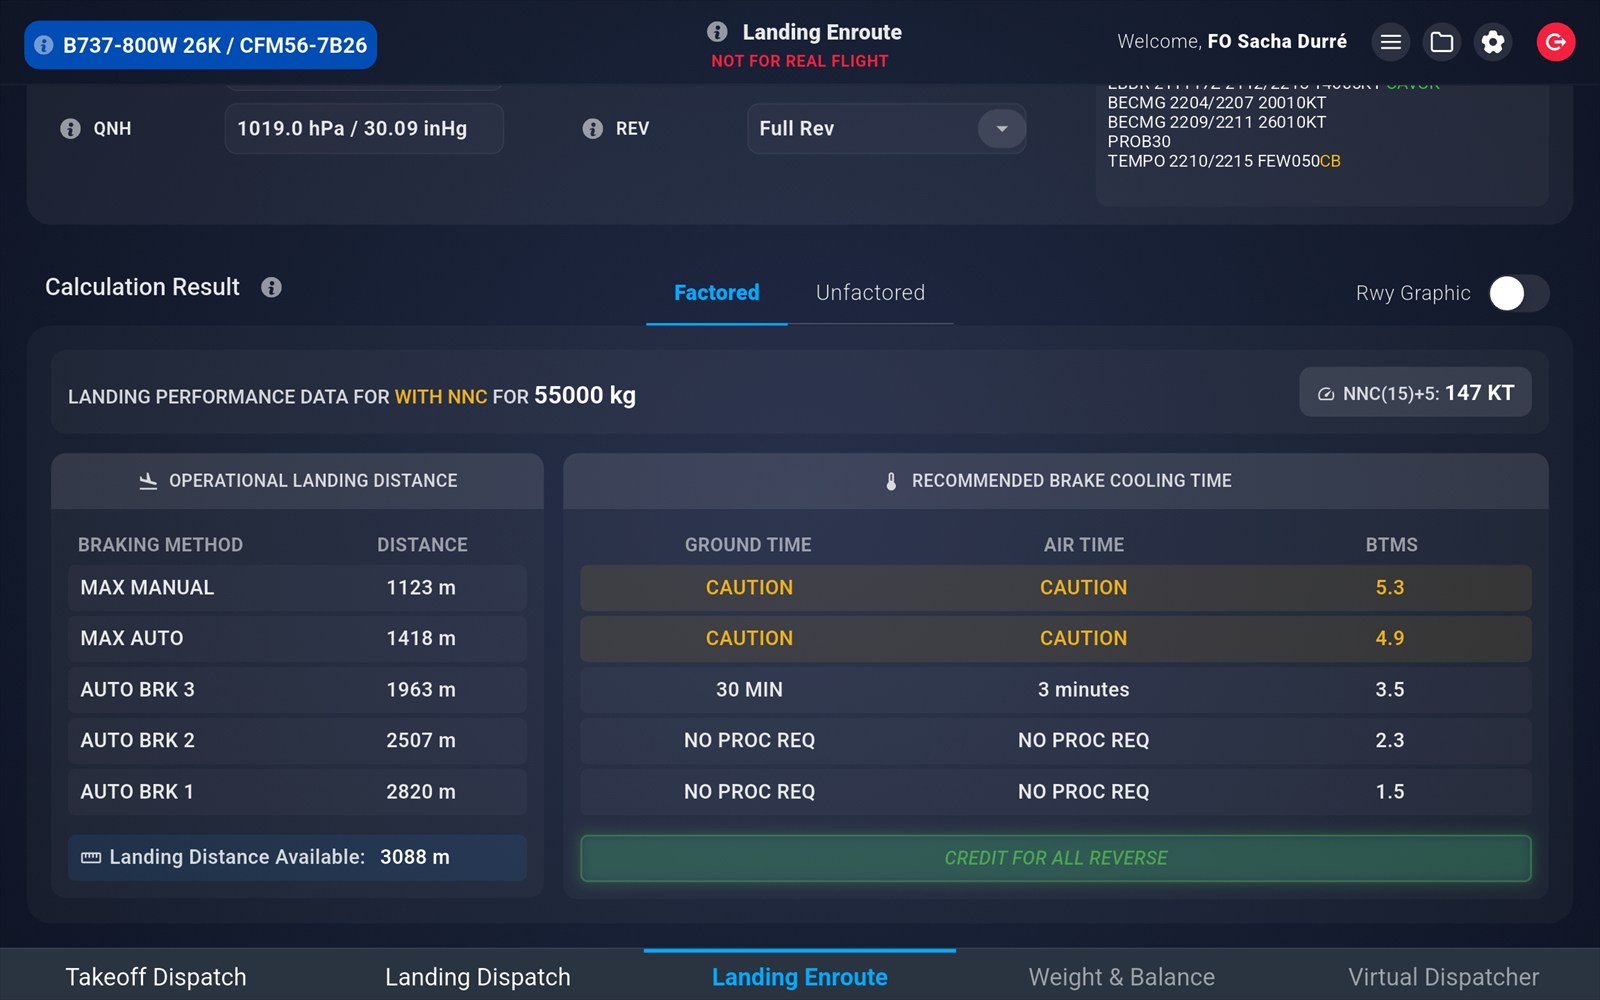Click thermometer icon in Brake Cooling Time header
Viewport: 1600px width, 1000px height.
click(x=891, y=481)
